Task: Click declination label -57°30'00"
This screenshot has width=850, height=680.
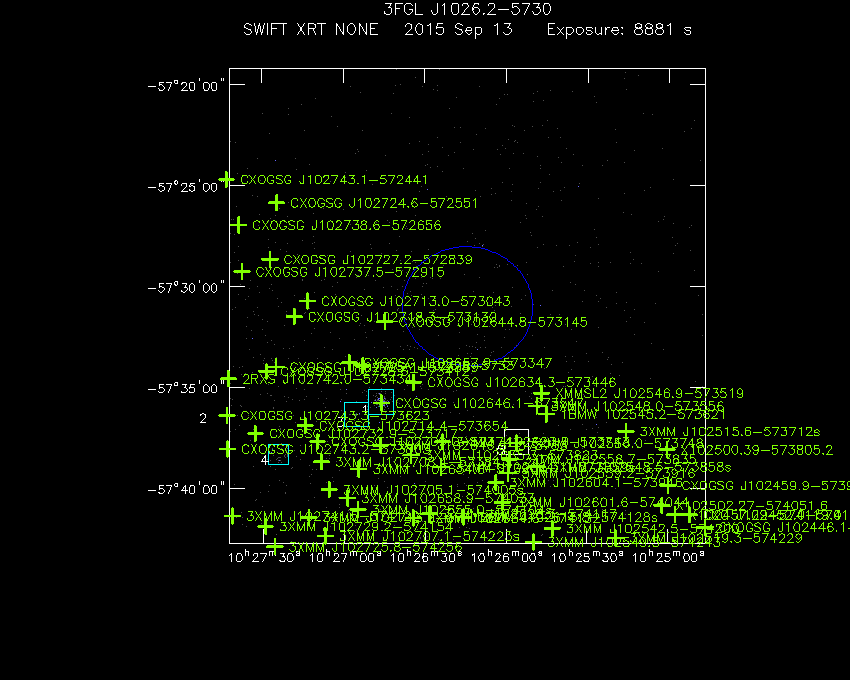Action: click(186, 287)
